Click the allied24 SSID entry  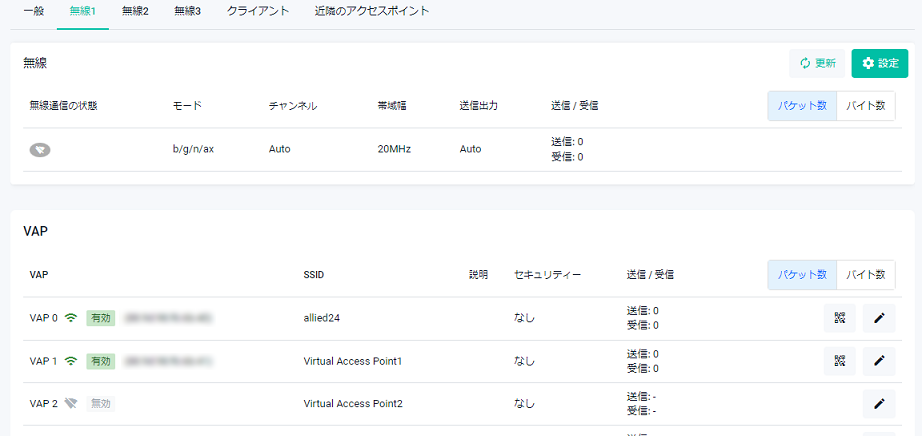click(x=323, y=318)
